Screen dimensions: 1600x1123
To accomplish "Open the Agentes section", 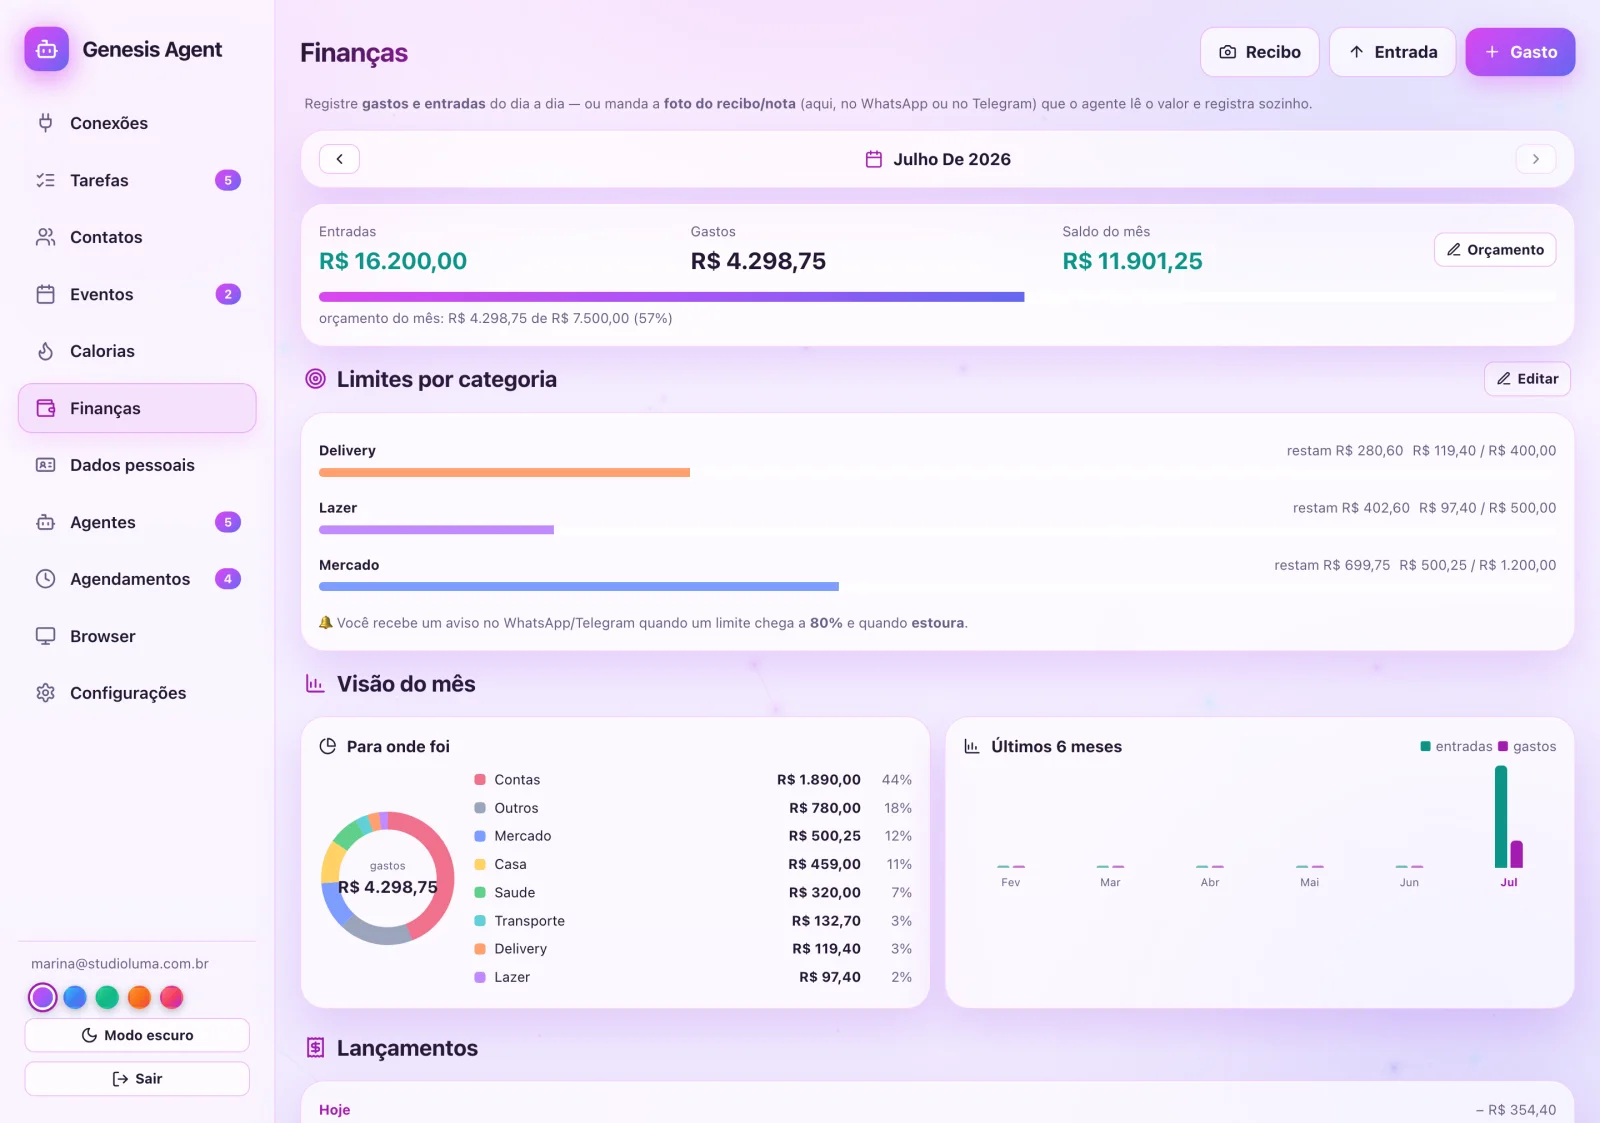I will (x=137, y=522).
